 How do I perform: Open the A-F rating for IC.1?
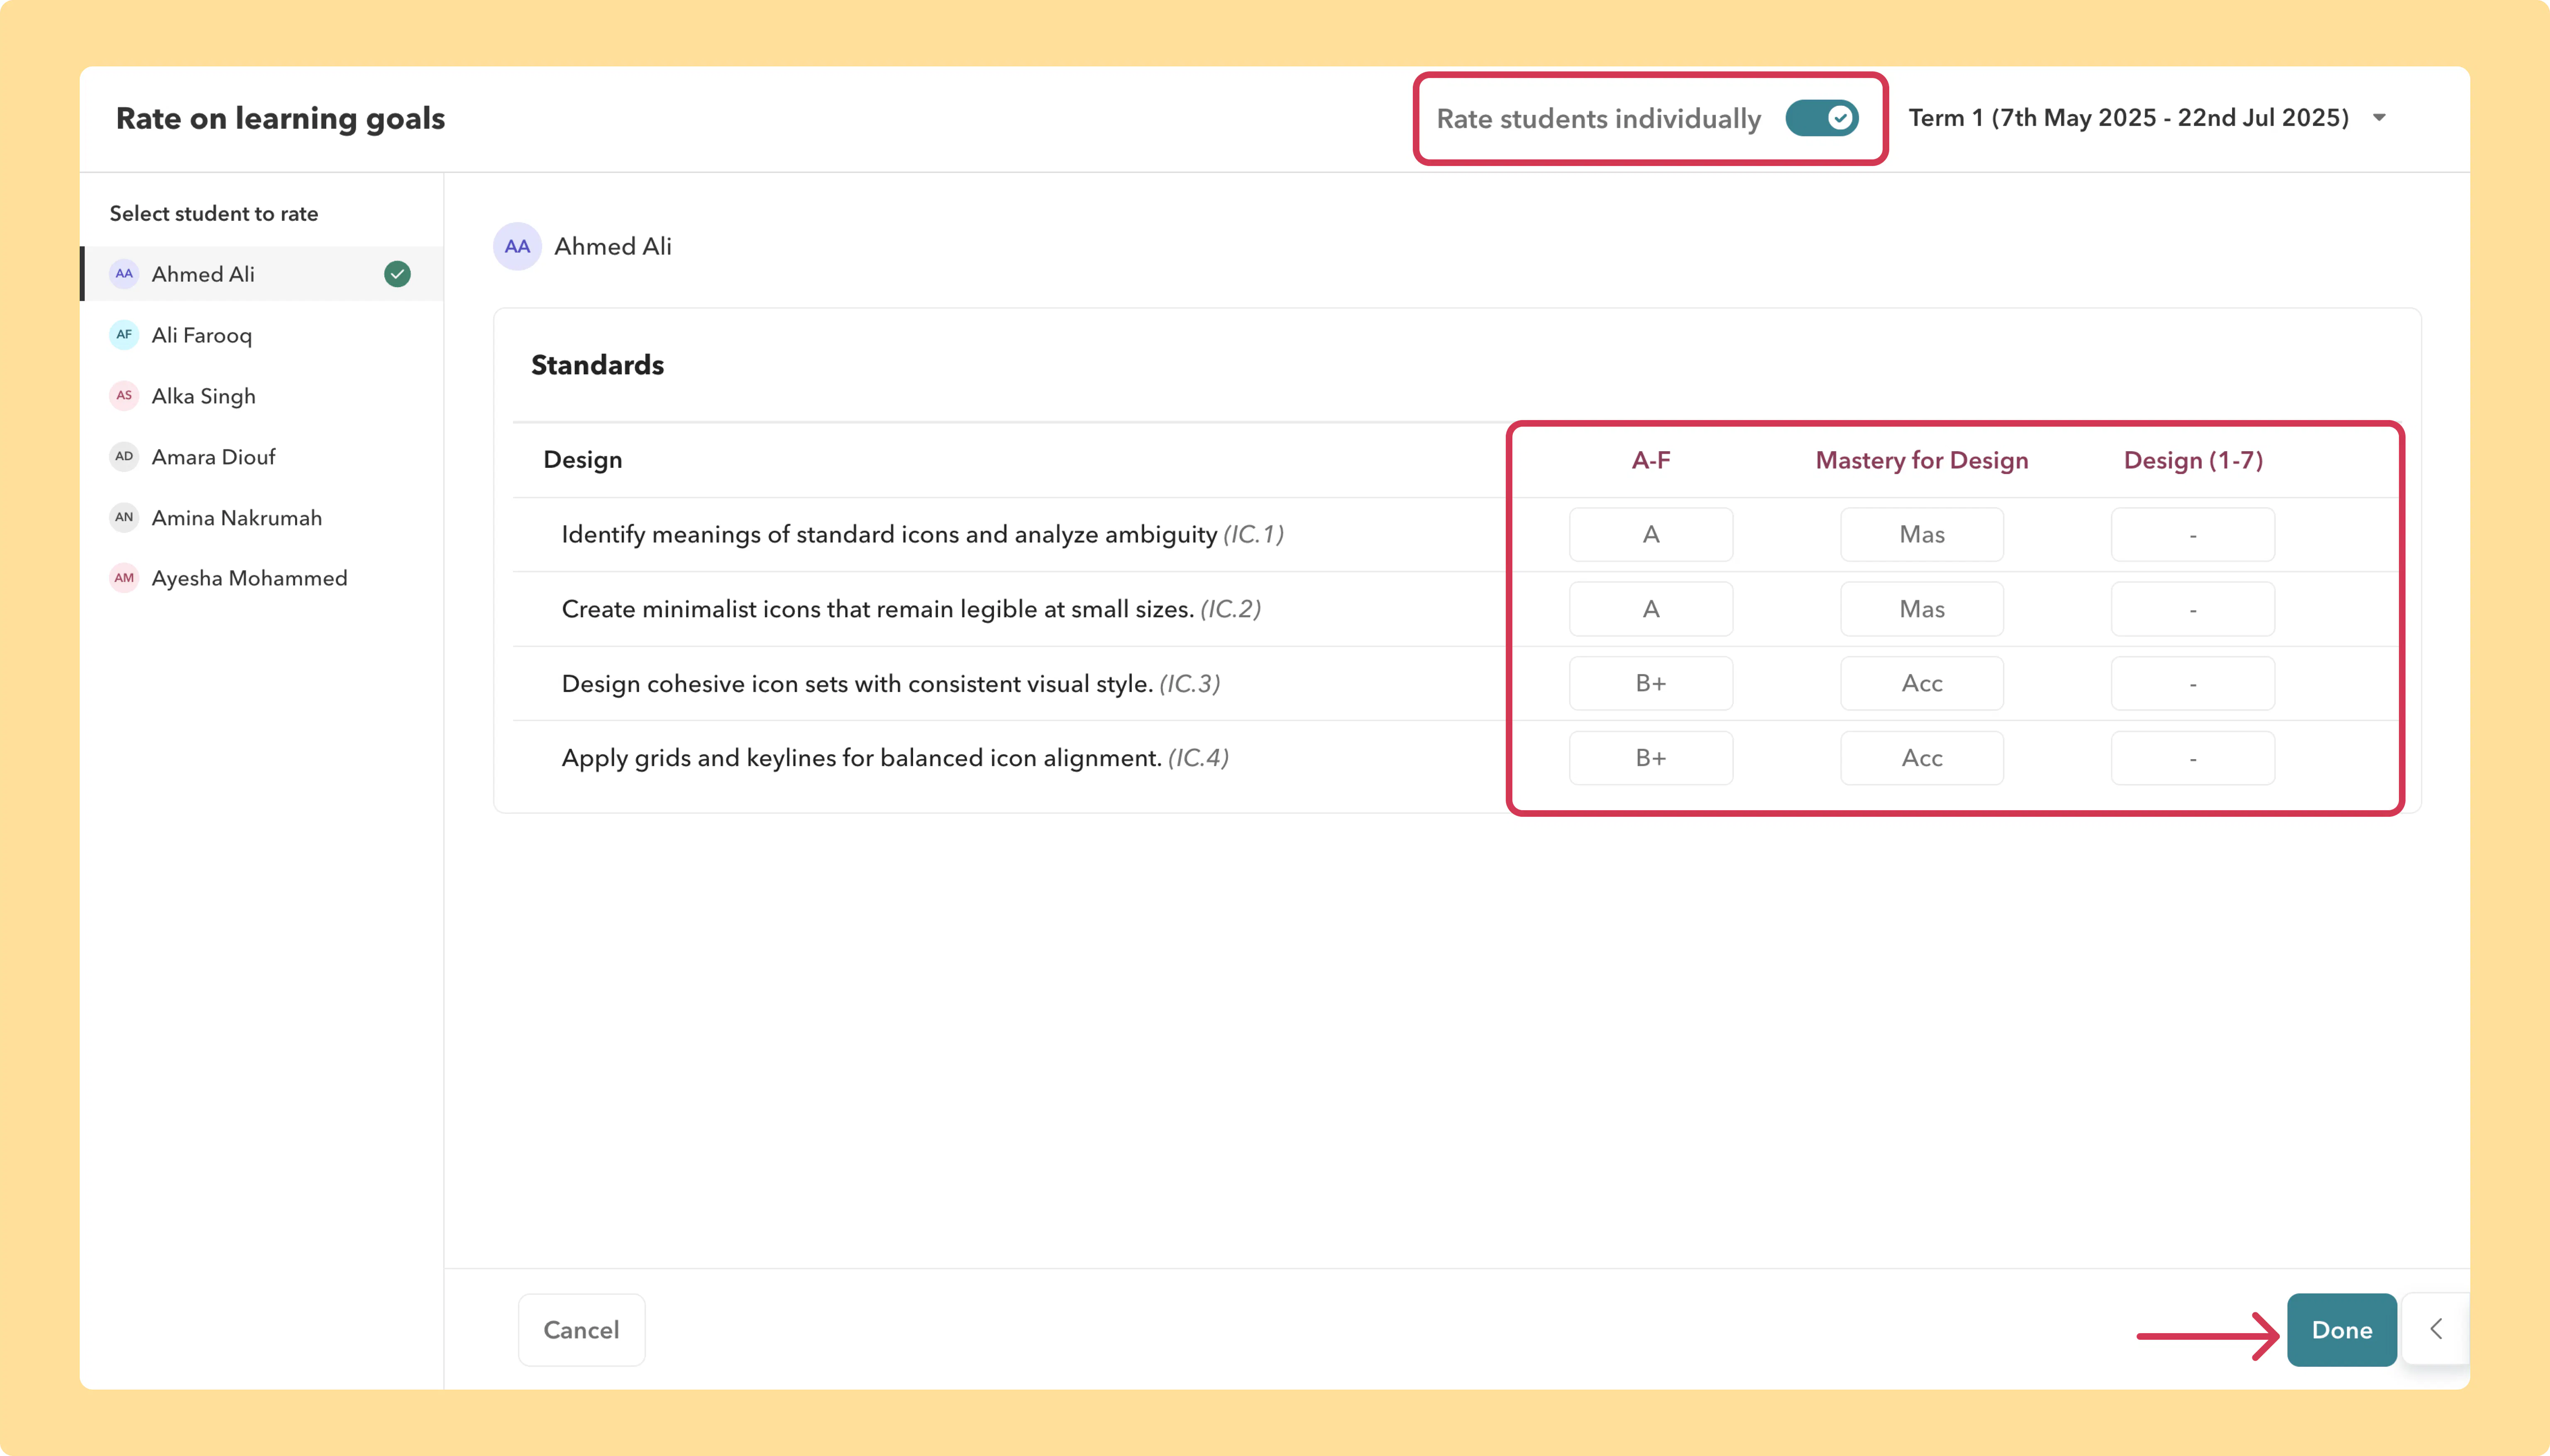tap(1651, 535)
